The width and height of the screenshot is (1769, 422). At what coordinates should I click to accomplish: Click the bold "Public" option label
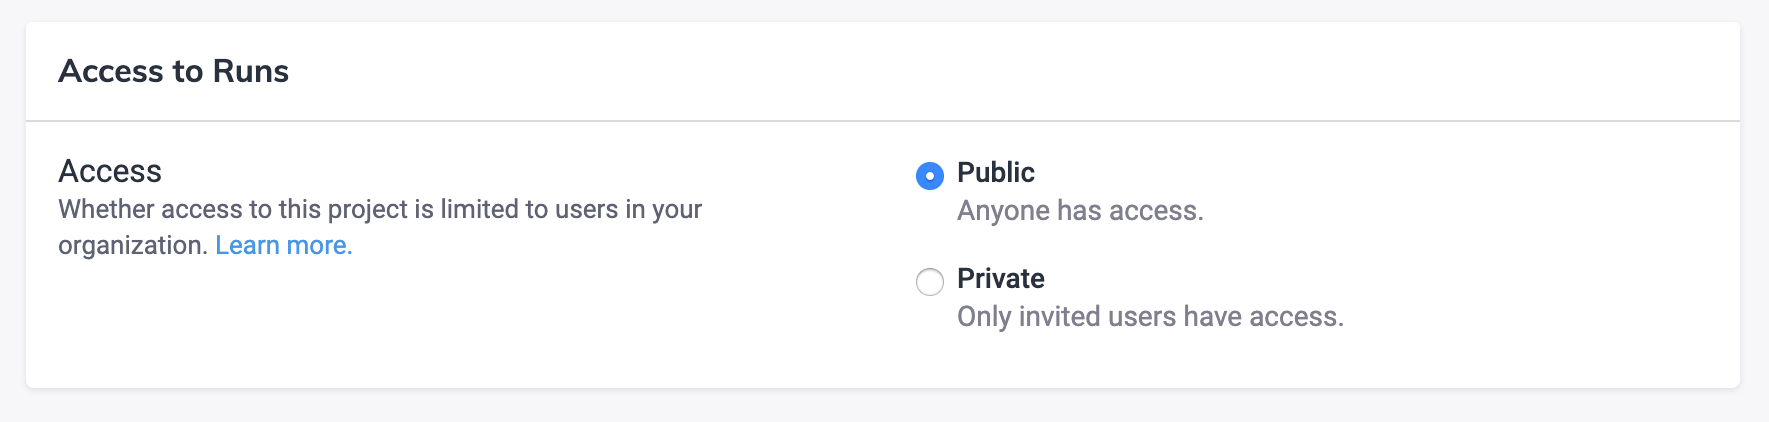(x=995, y=172)
